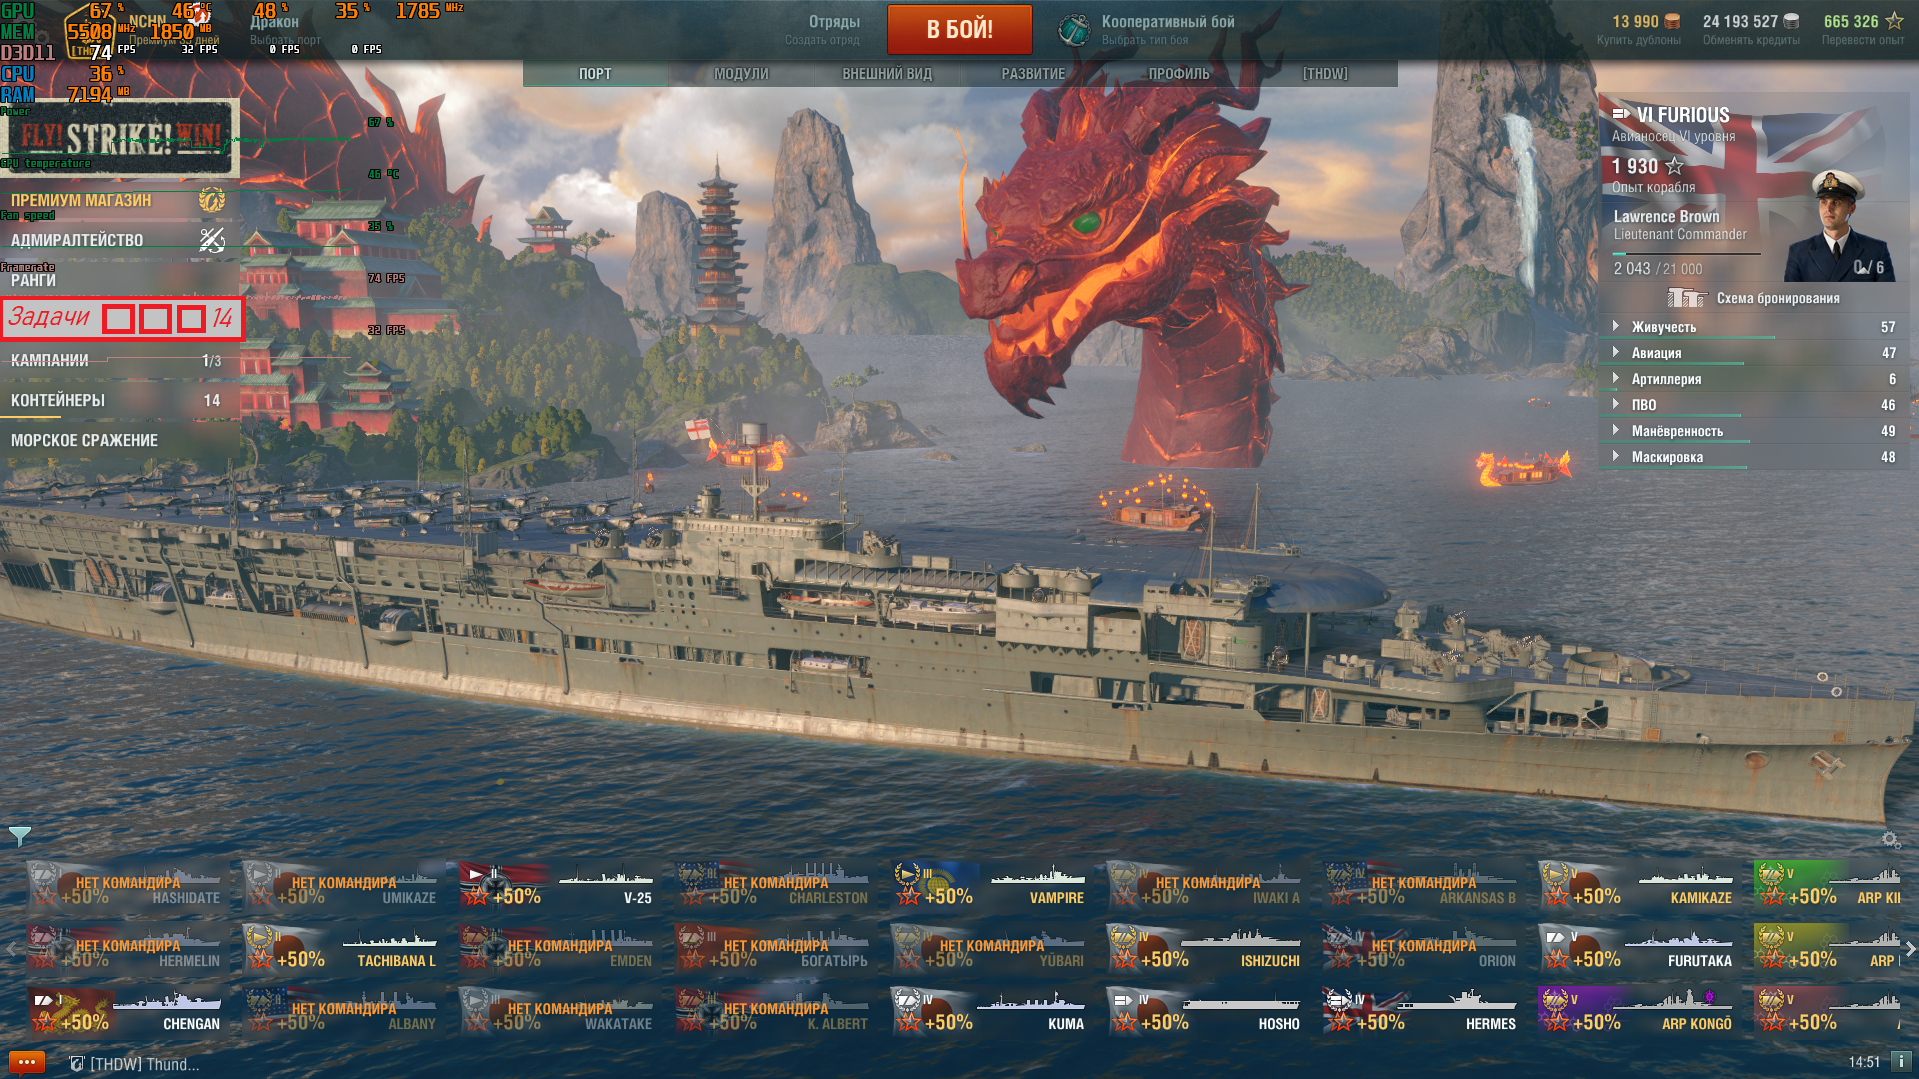The image size is (1919, 1079).
Task: Open the armor scheme ship icon
Action: pyautogui.click(x=1686, y=298)
